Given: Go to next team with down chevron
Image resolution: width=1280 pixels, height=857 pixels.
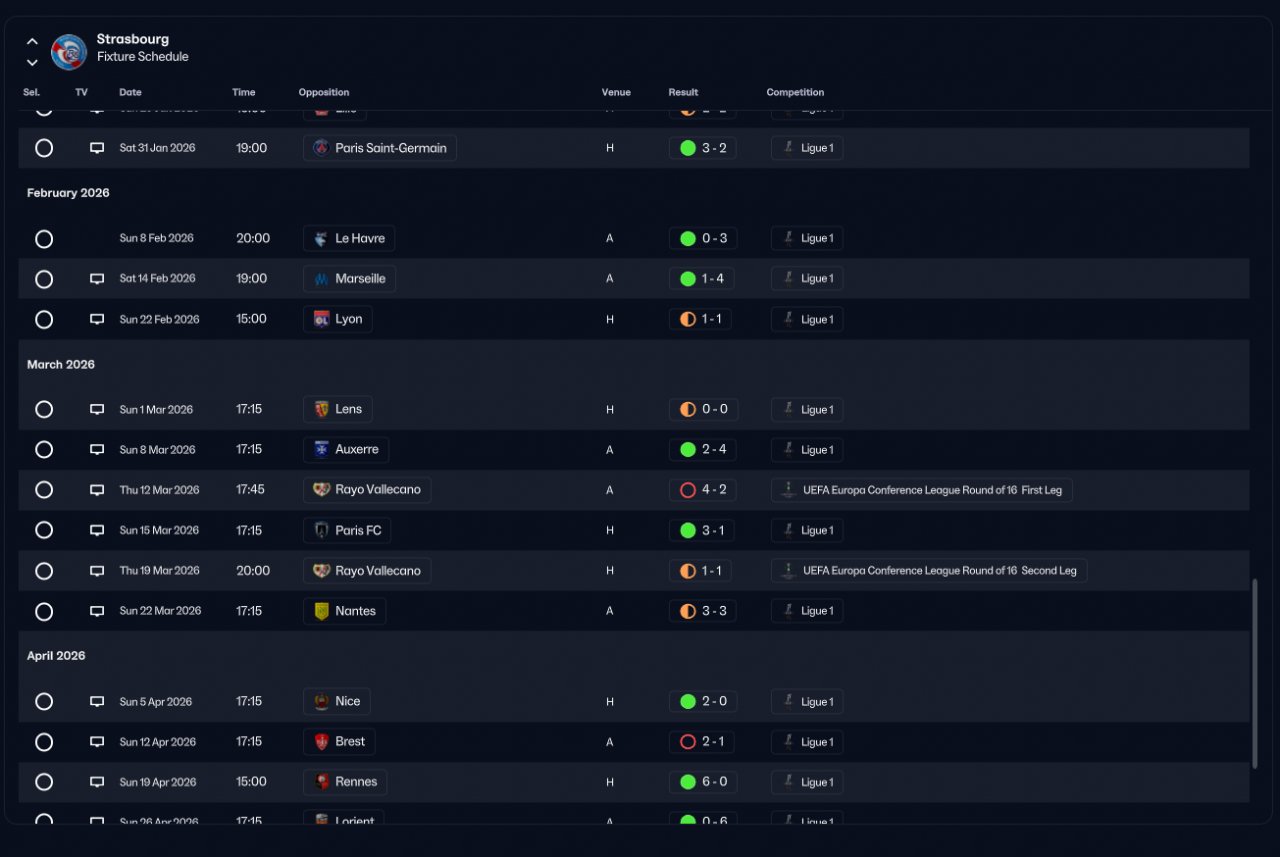Looking at the screenshot, I should (x=32, y=62).
